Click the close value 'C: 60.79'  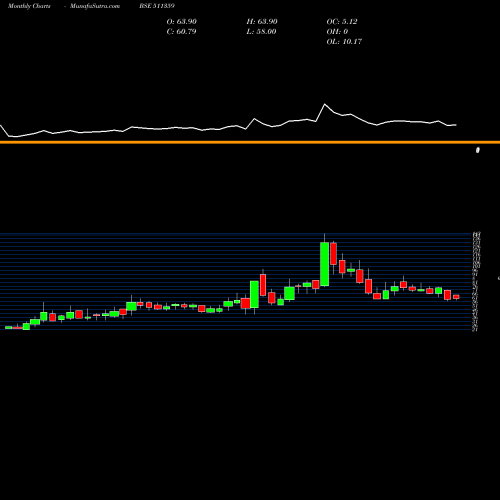[181, 31]
